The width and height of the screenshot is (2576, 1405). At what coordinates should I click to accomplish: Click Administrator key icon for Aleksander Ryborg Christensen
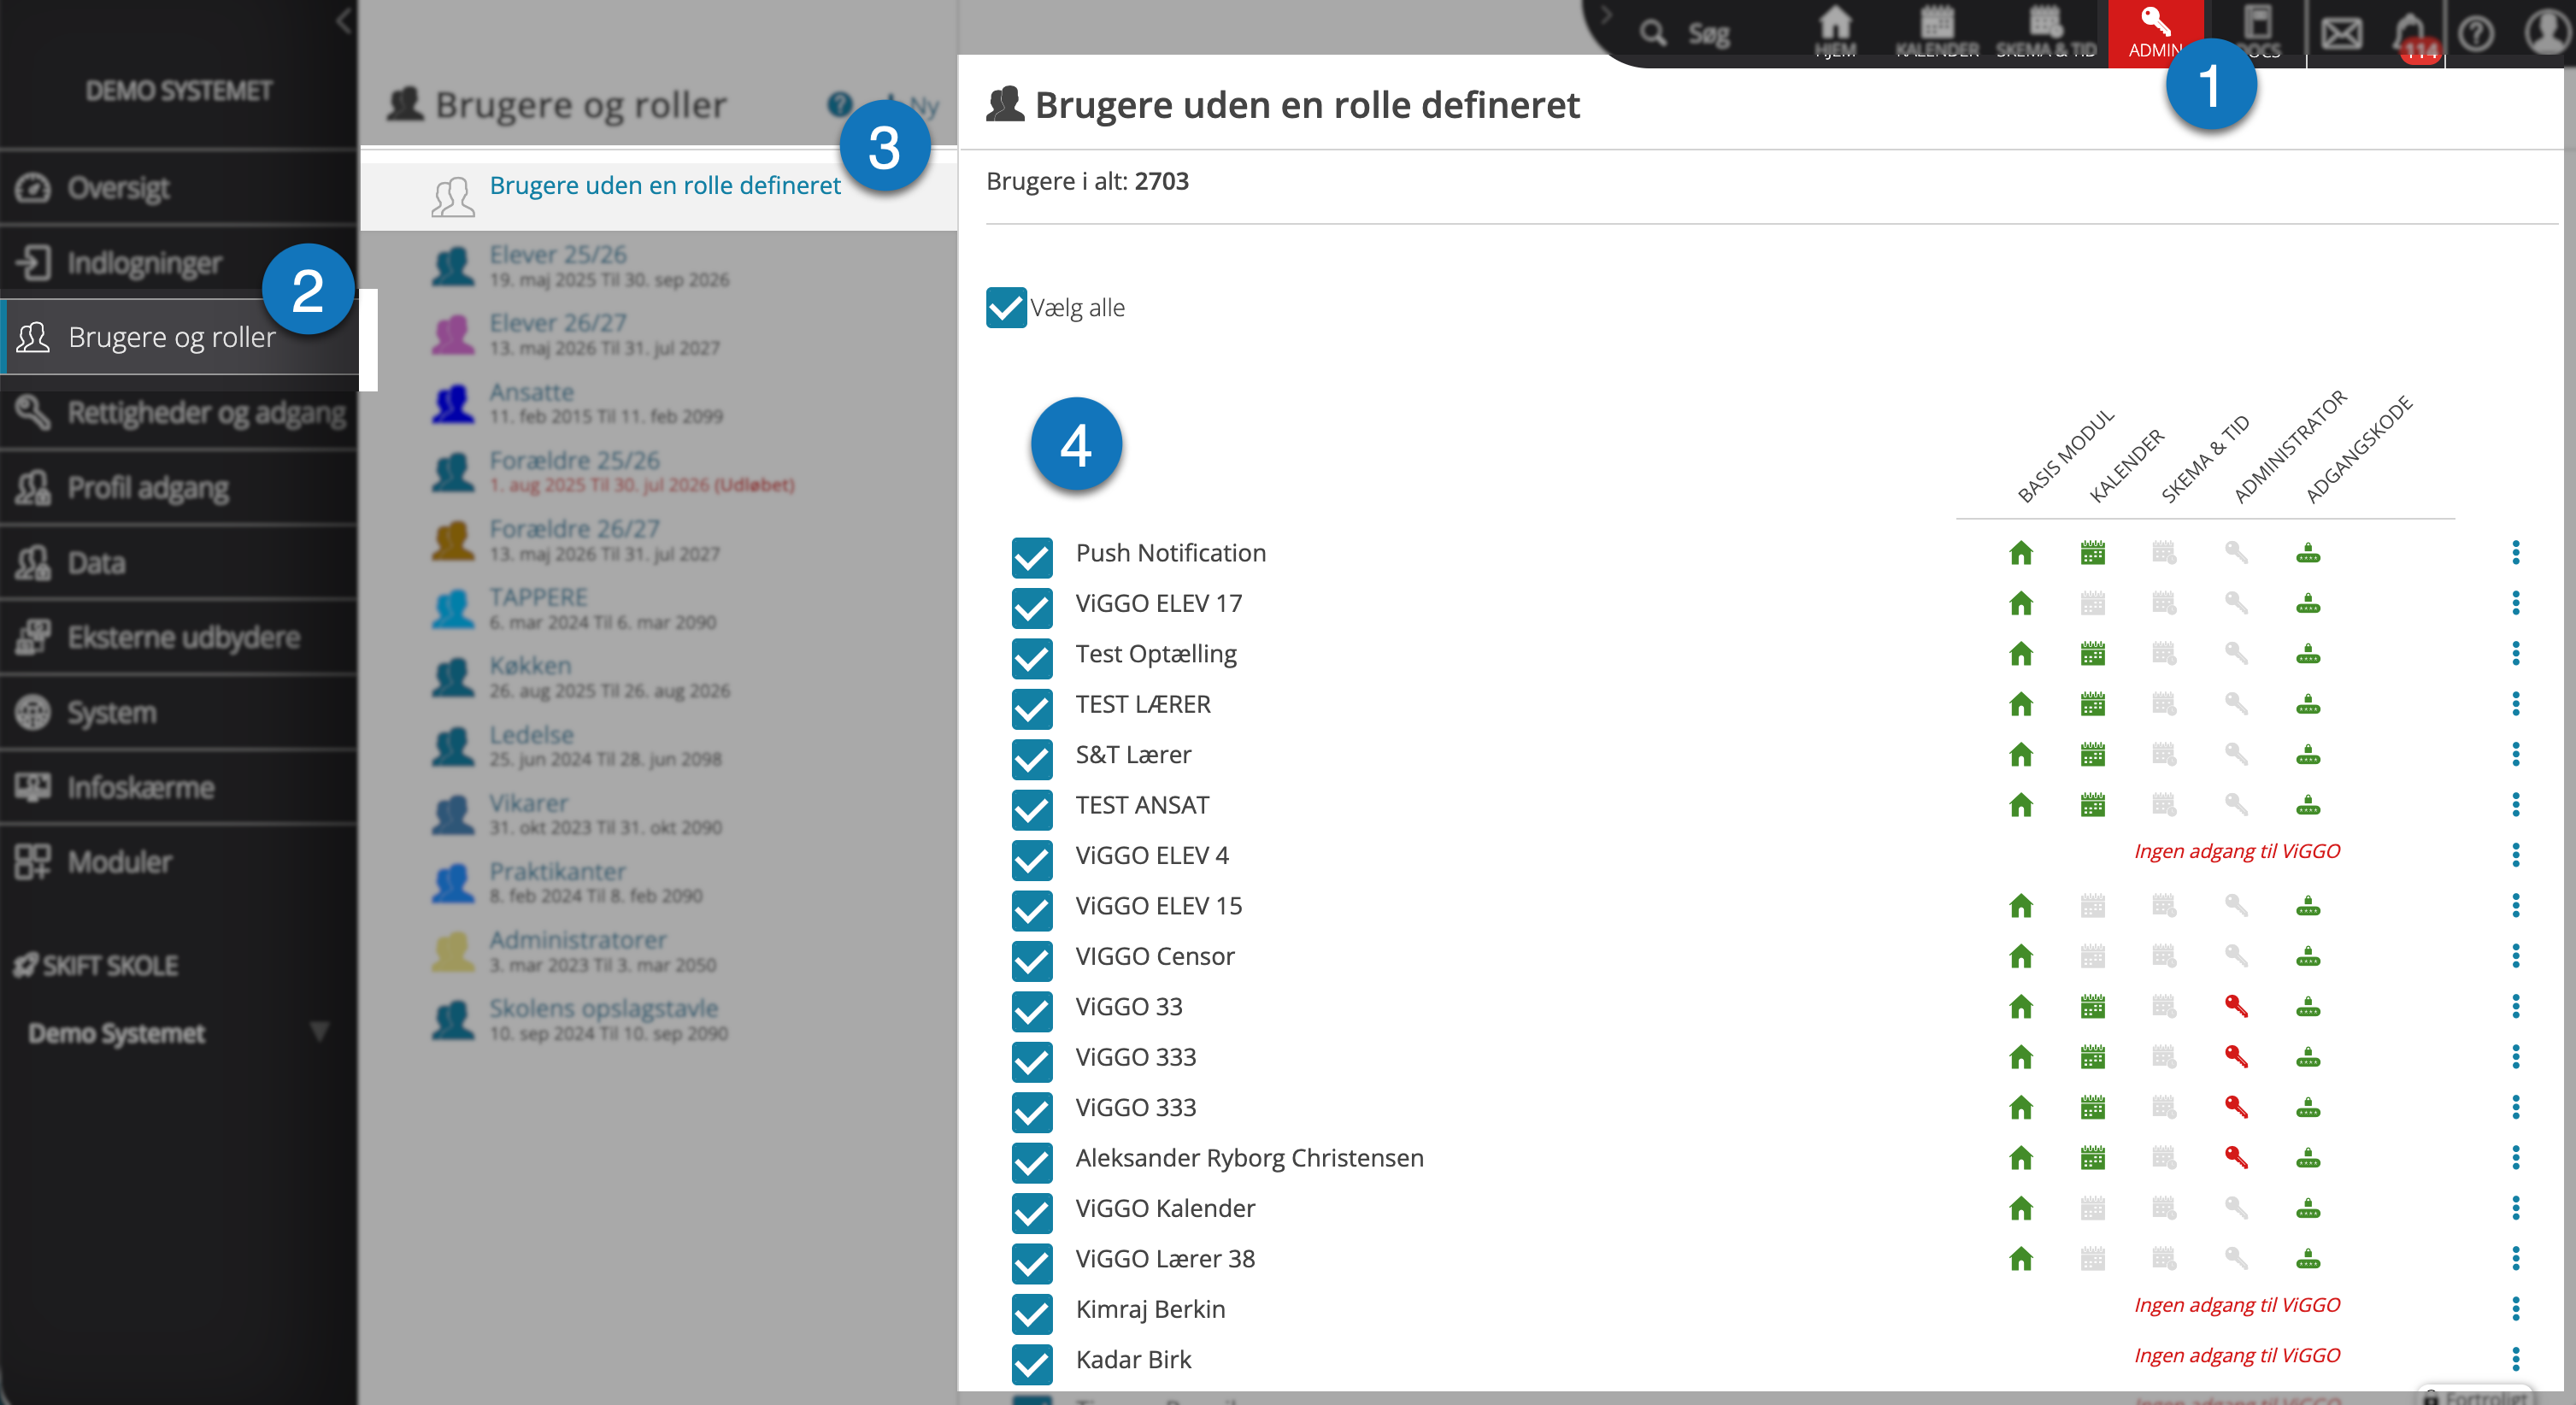pos(2236,1158)
